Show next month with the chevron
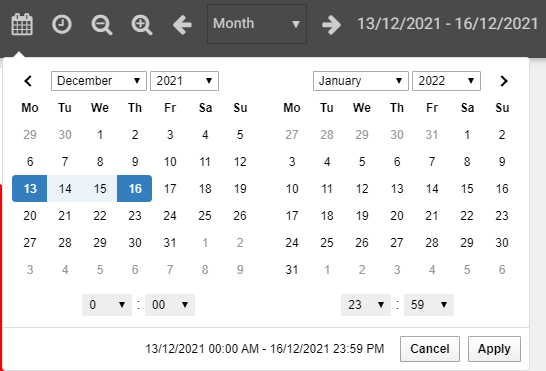Viewport: 546px width, 371px height. pyautogui.click(x=504, y=81)
